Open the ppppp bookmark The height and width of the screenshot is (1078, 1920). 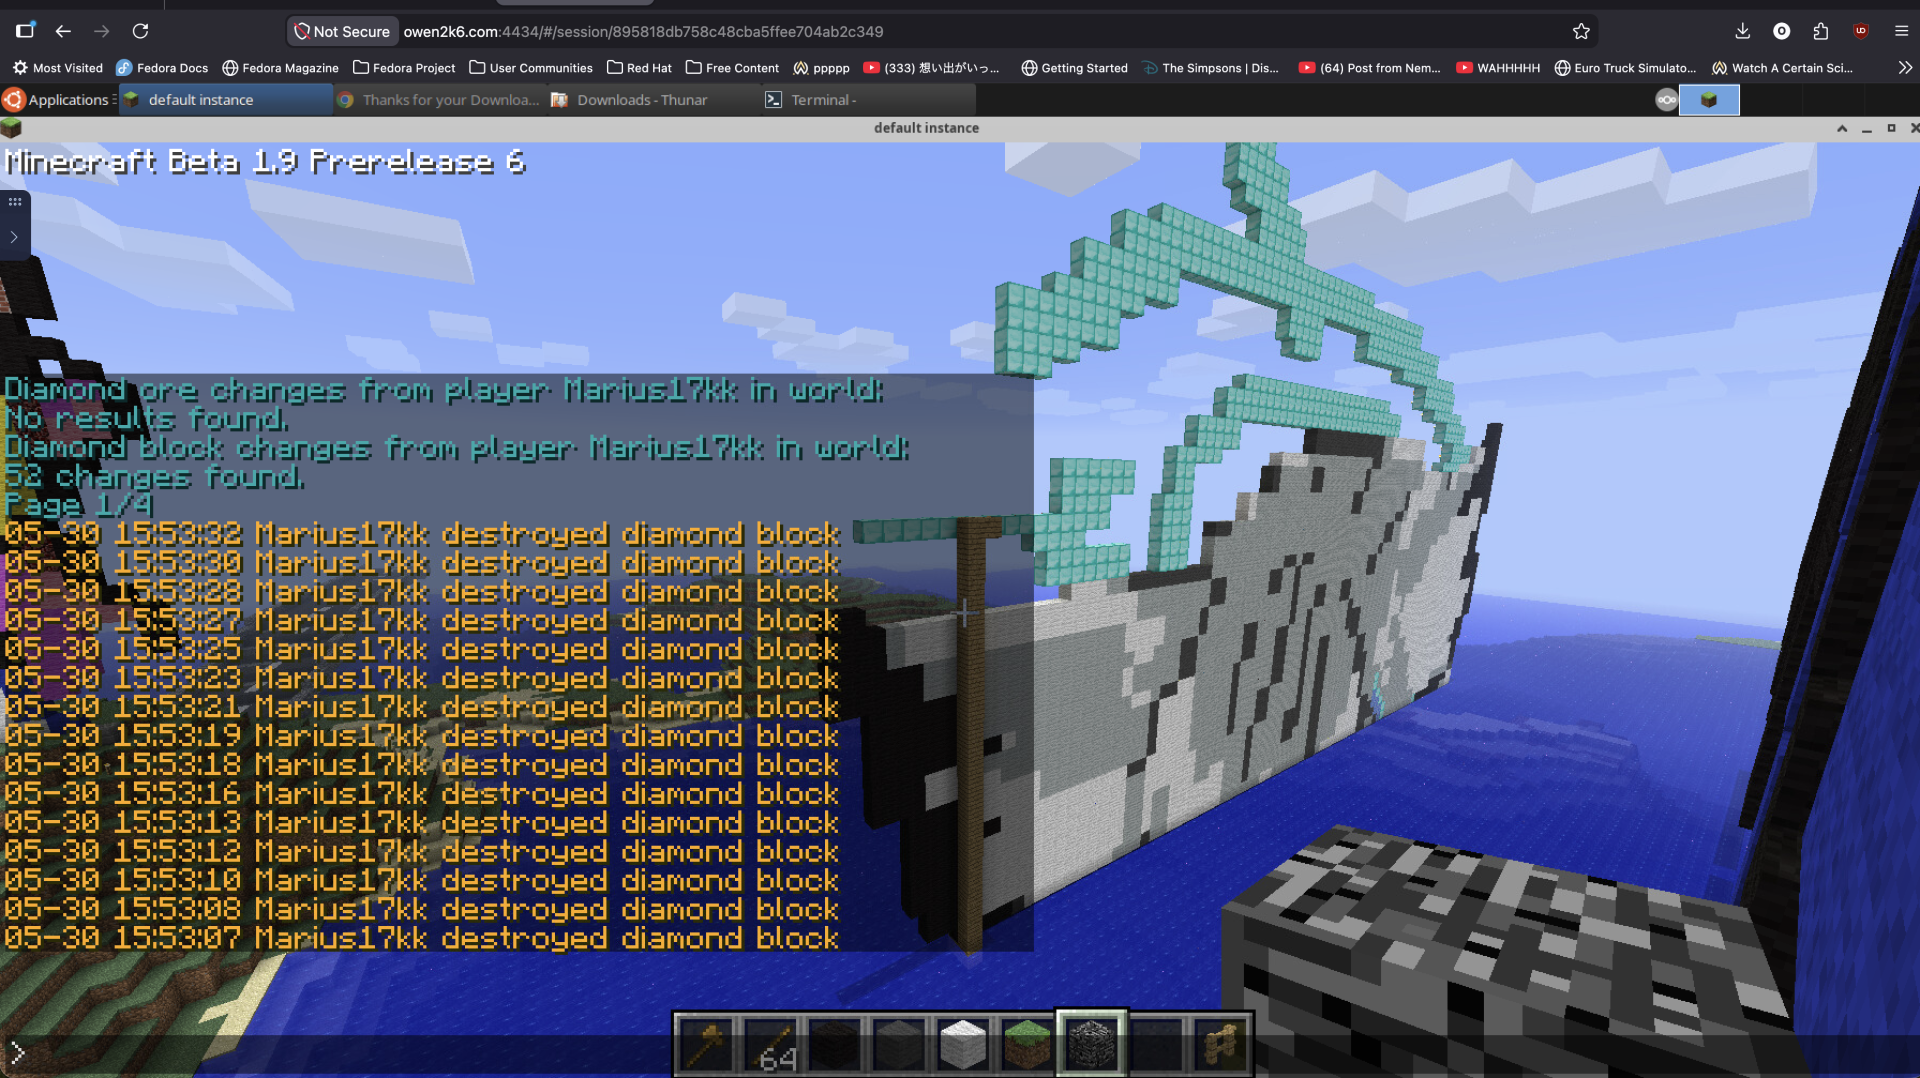coord(821,68)
